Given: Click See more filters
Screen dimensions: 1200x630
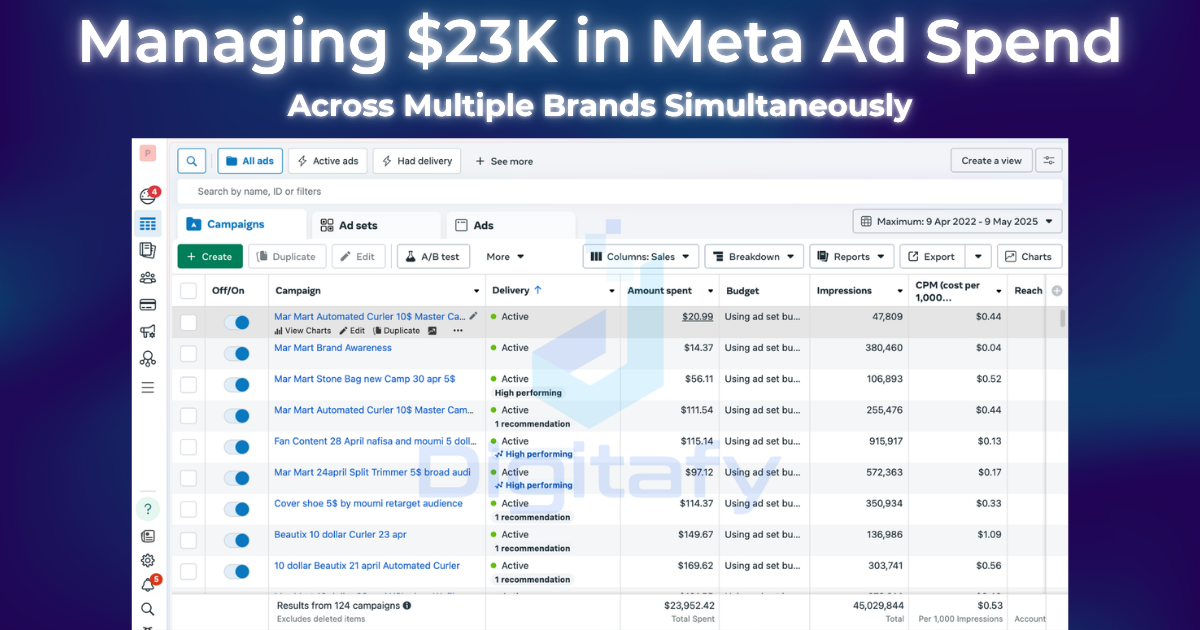Looking at the screenshot, I should point(504,161).
